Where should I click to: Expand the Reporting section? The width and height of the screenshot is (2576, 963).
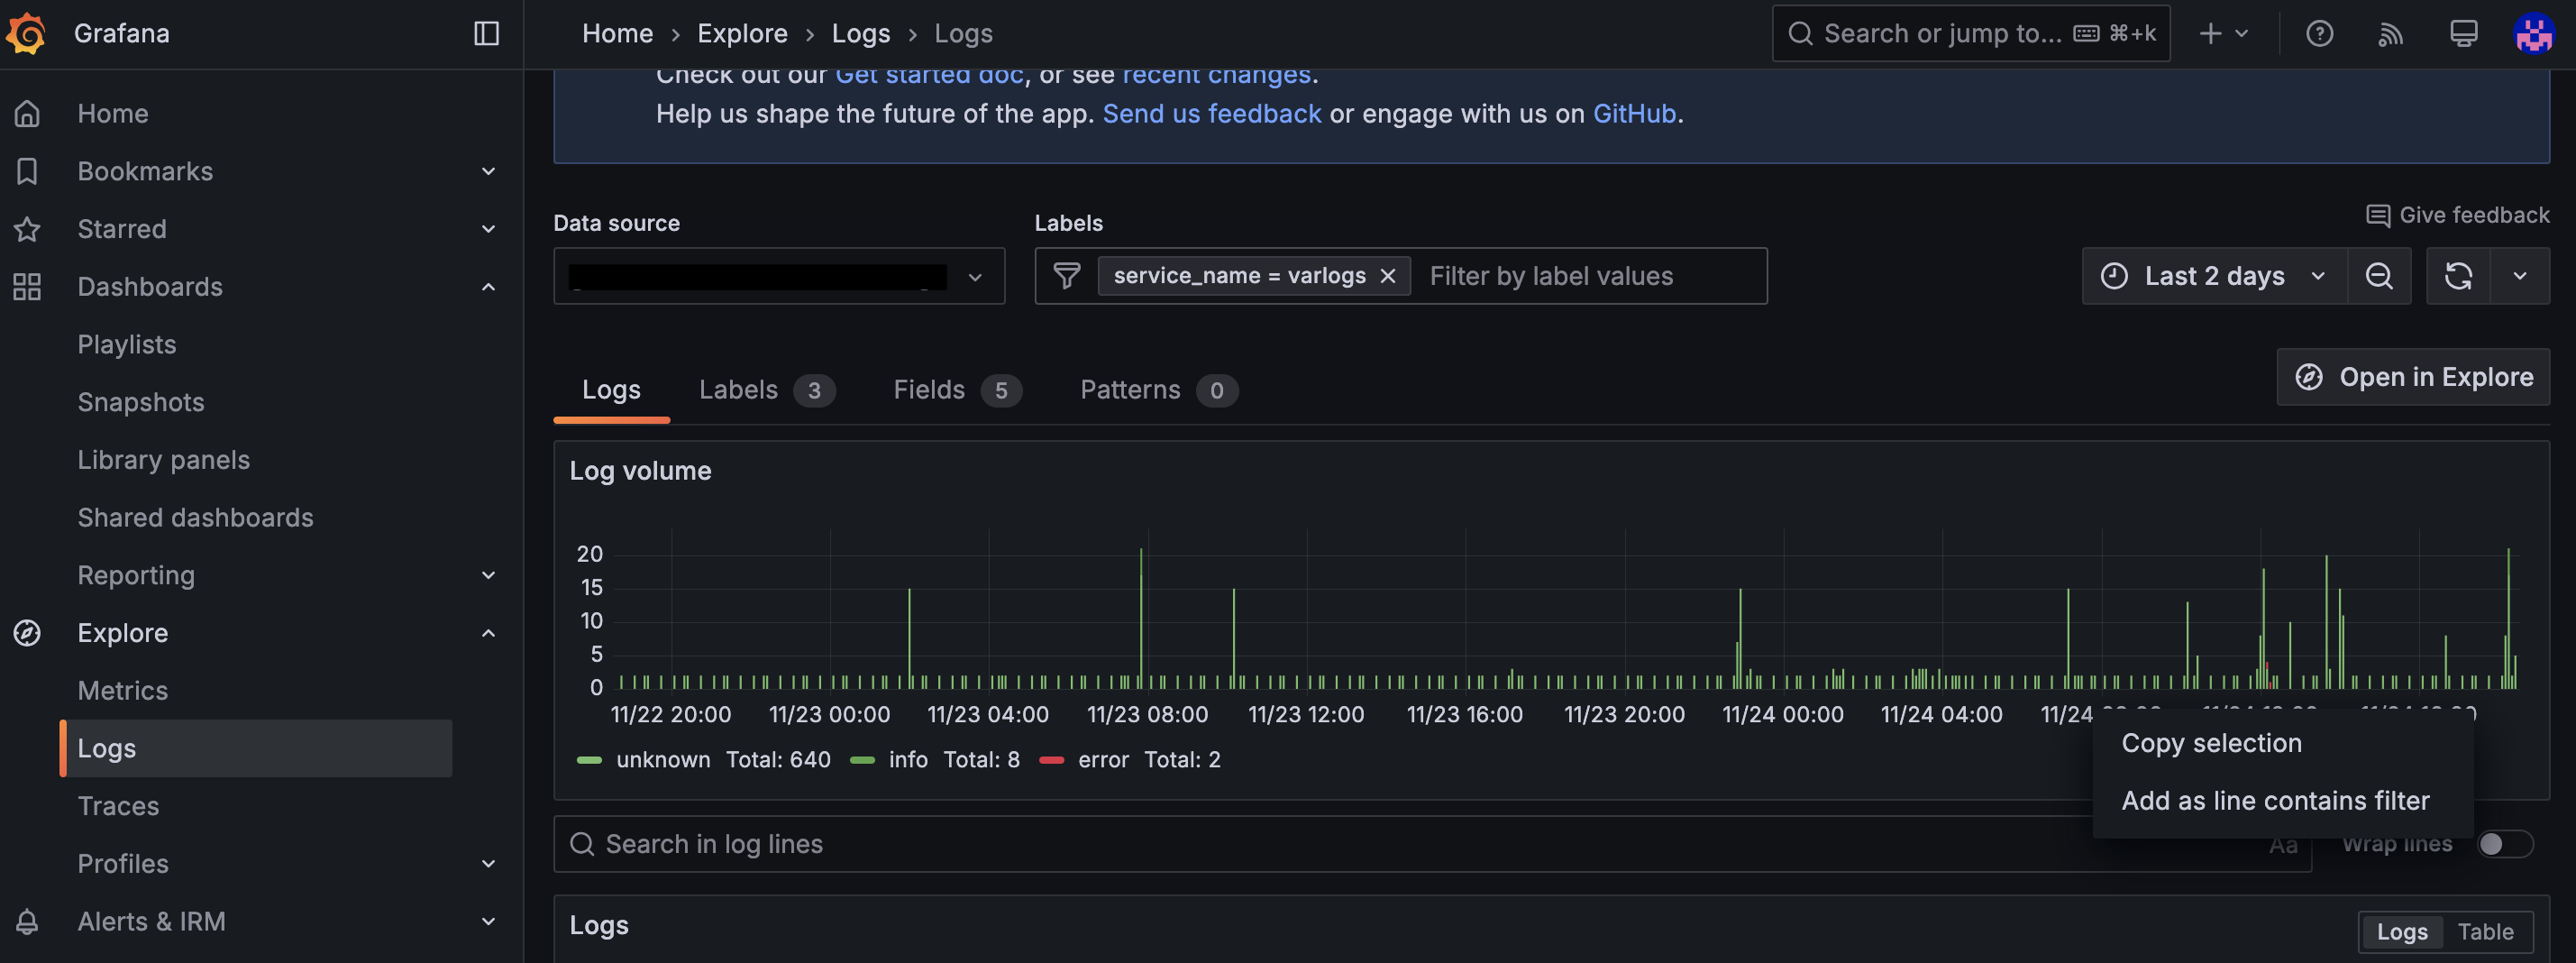488,575
